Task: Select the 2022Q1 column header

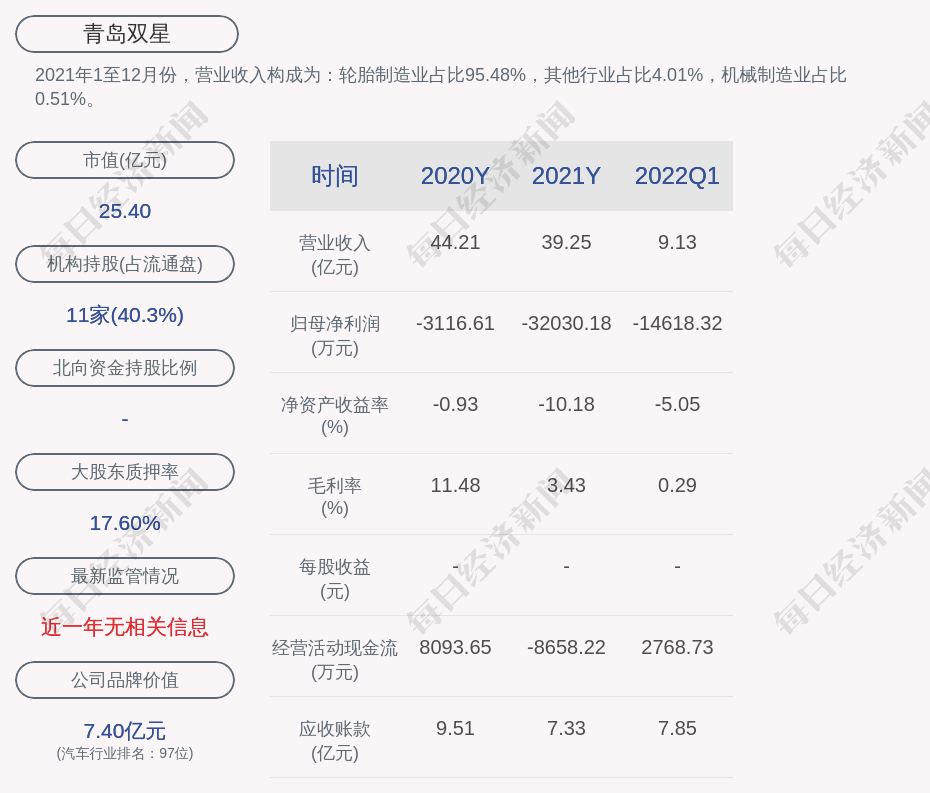Action: click(677, 176)
